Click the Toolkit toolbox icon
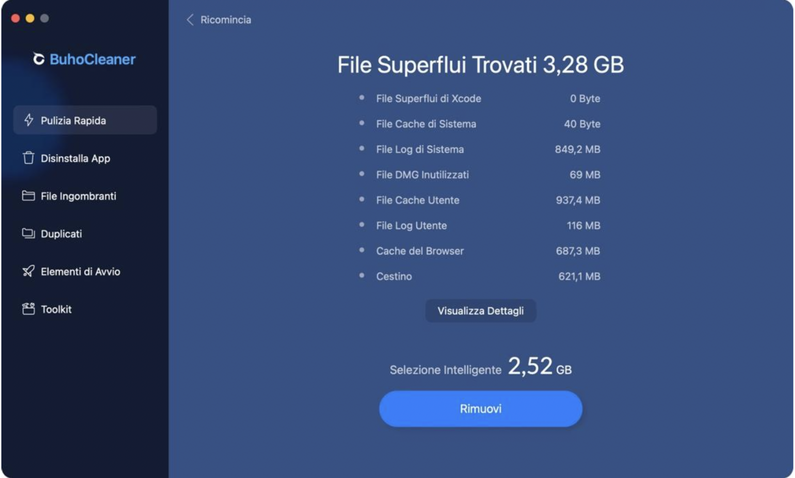The height and width of the screenshot is (478, 795). pyautogui.click(x=28, y=309)
